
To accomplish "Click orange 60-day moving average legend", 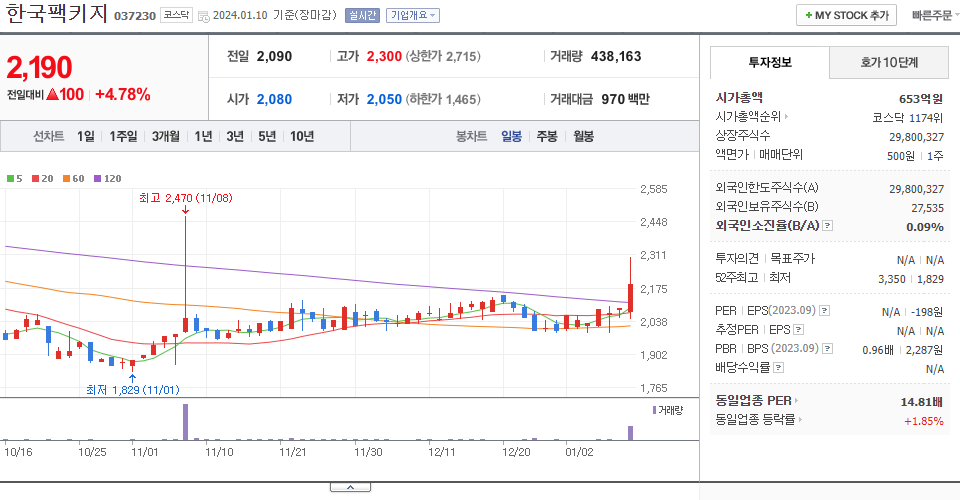I will pos(73,179).
